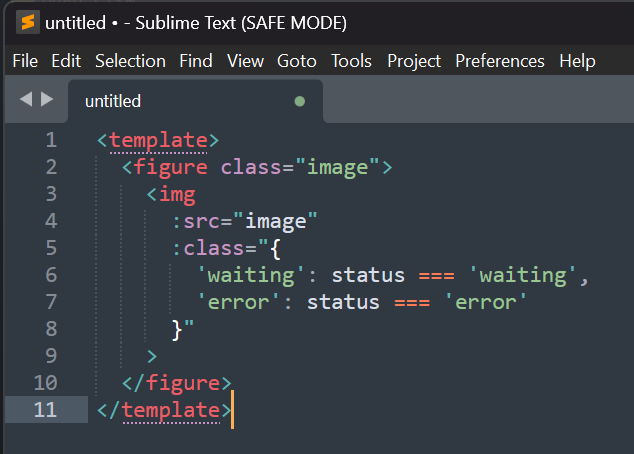The height and width of the screenshot is (454, 634).
Task: Click line number 4 in the gutter
Action: click(x=51, y=221)
